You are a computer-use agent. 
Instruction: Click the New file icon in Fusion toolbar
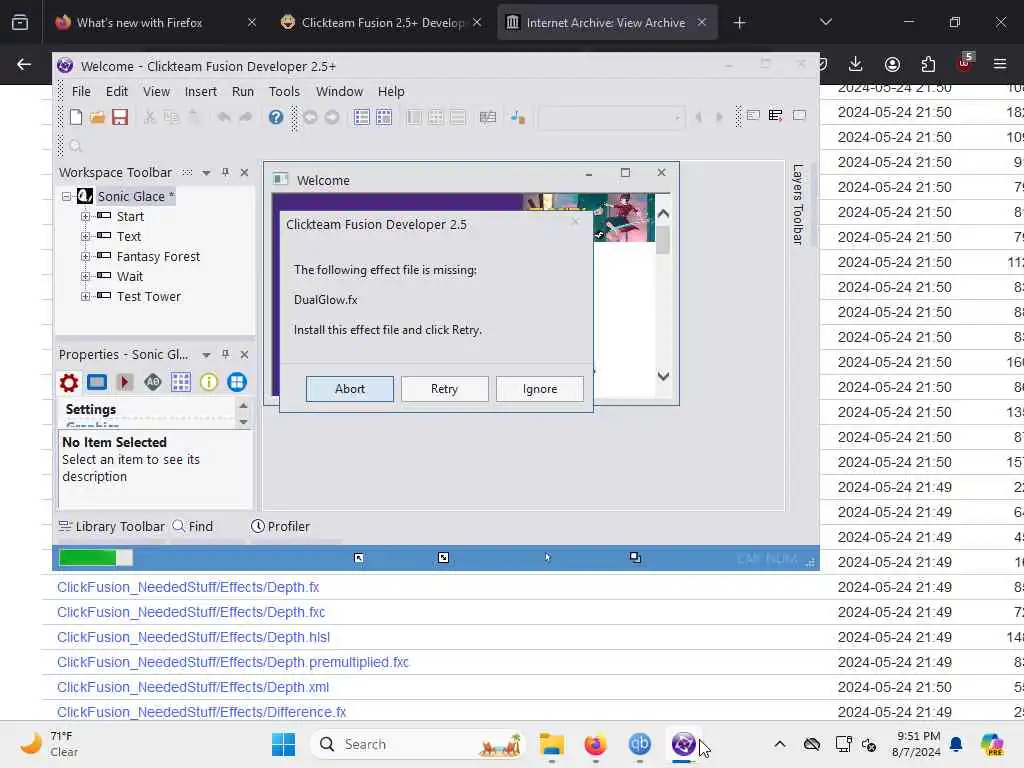tap(76, 117)
